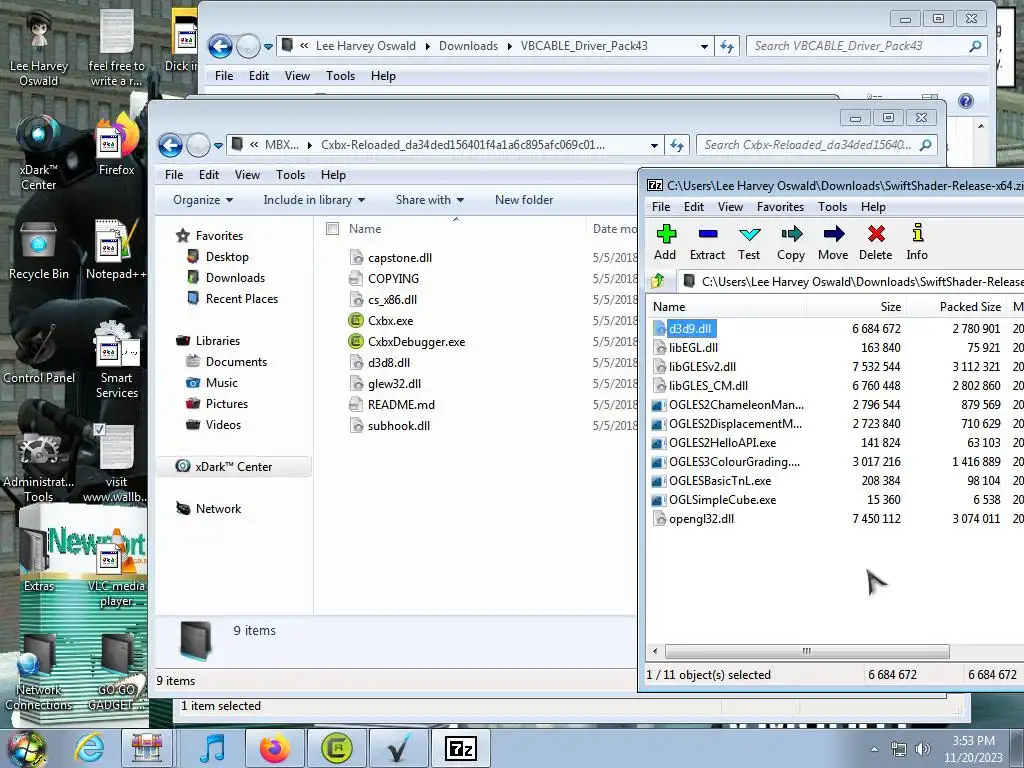Screen dimensions: 1024x768
Task: Open Help menu in Cxbx-Reloaded window
Action: pos(333,175)
